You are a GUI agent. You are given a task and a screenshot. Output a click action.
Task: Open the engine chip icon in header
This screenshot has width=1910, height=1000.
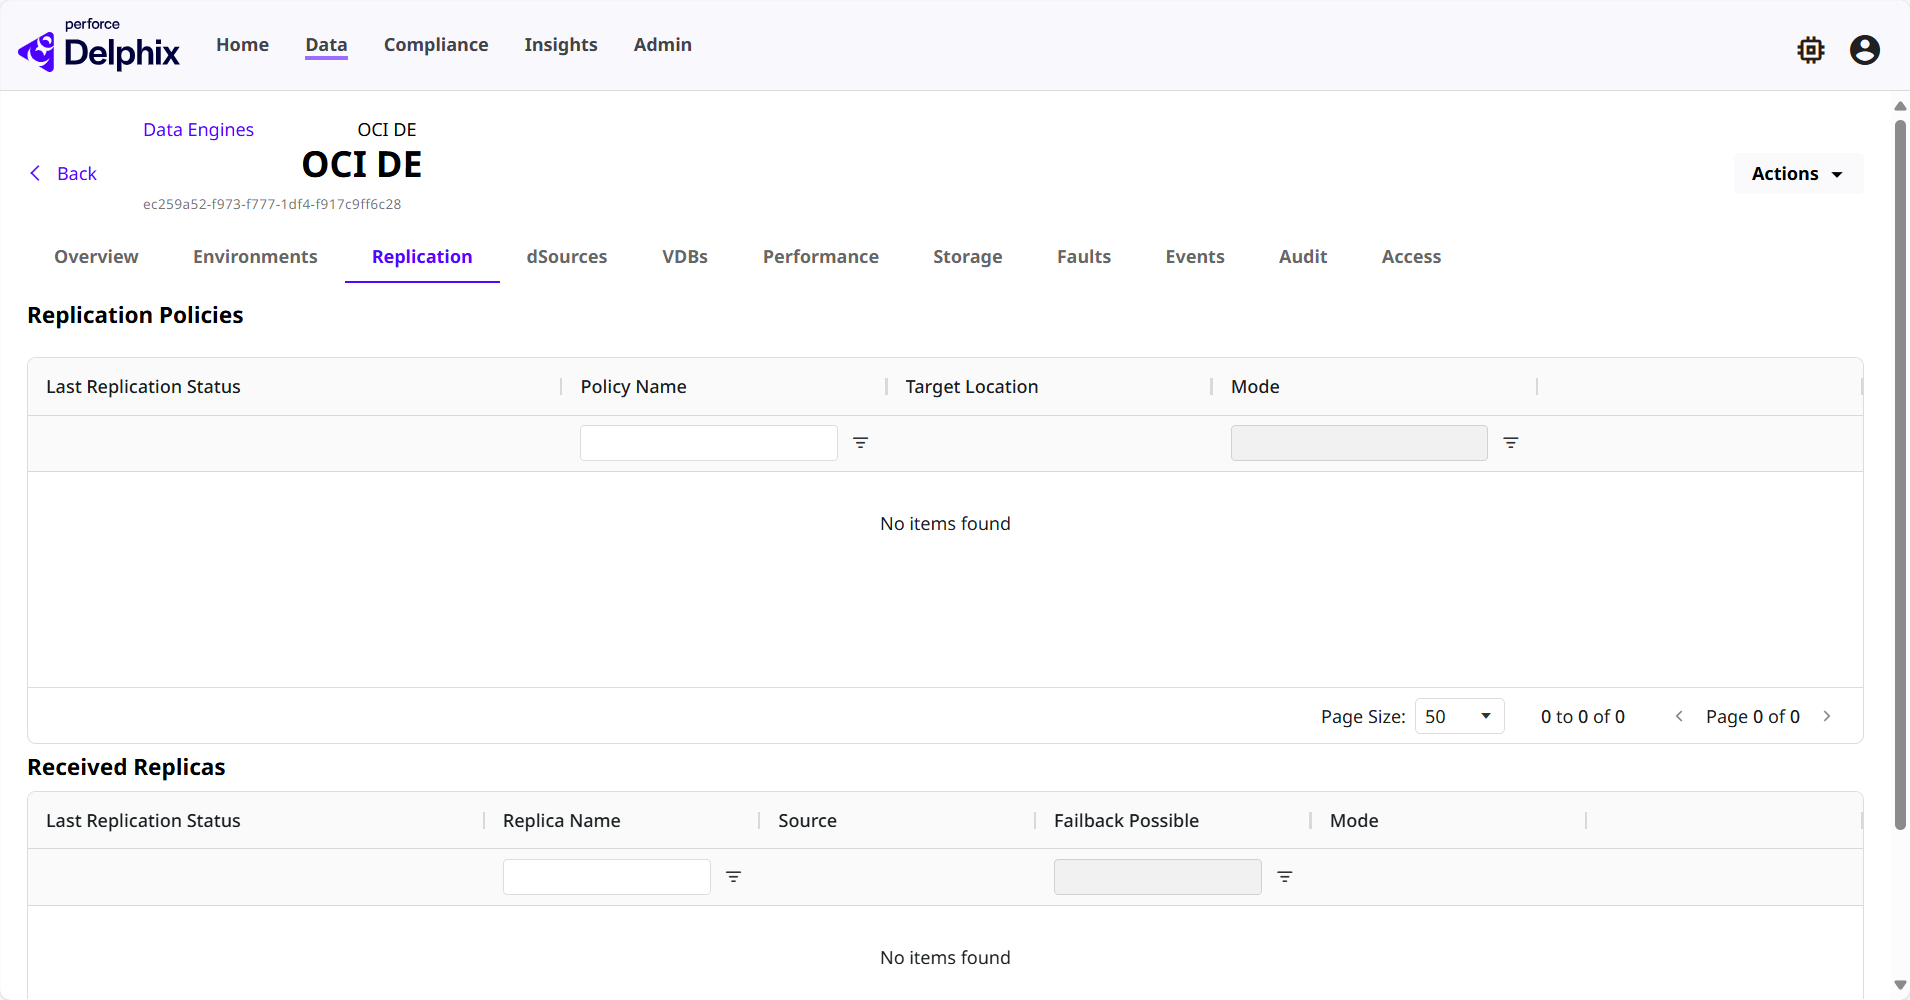coord(1811,50)
